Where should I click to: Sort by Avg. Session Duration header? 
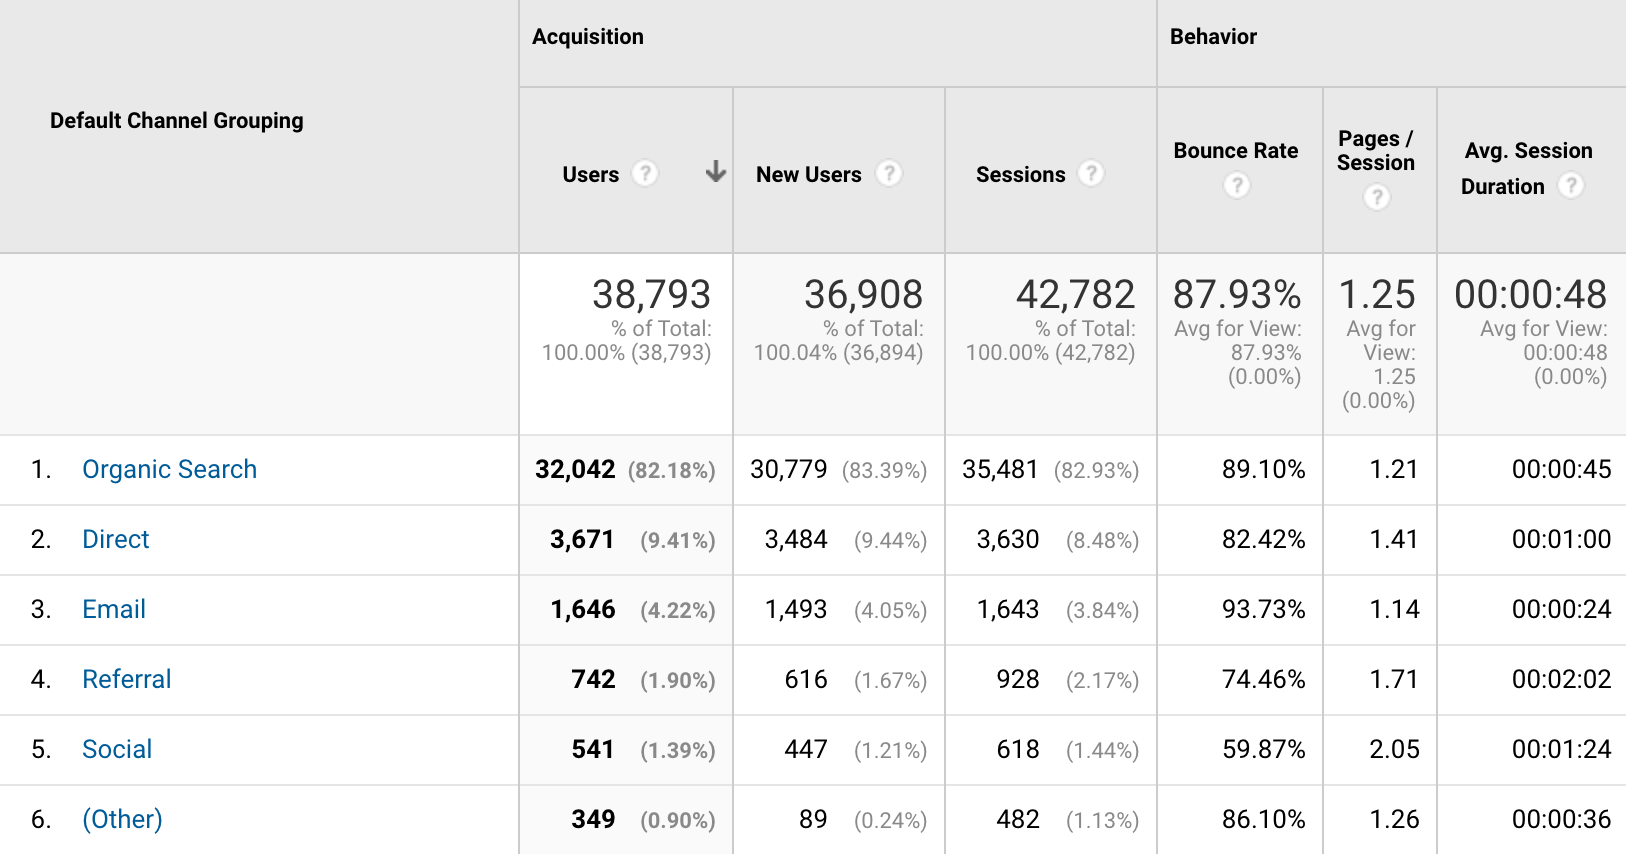[x=1527, y=152]
